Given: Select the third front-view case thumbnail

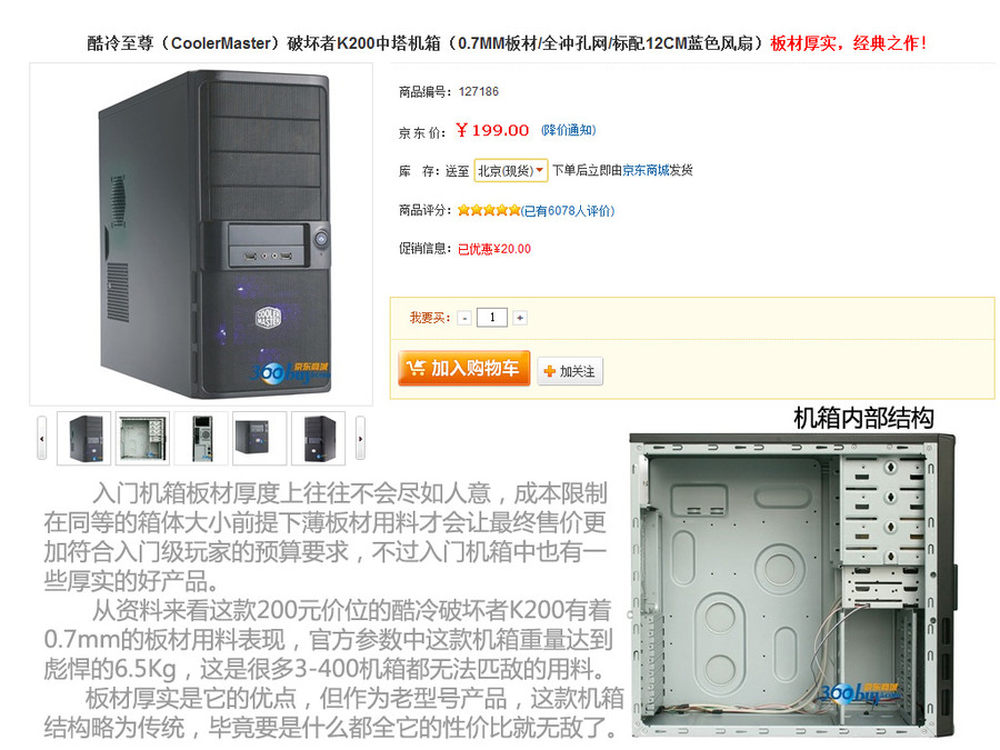Looking at the screenshot, I should tap(201, 438).
